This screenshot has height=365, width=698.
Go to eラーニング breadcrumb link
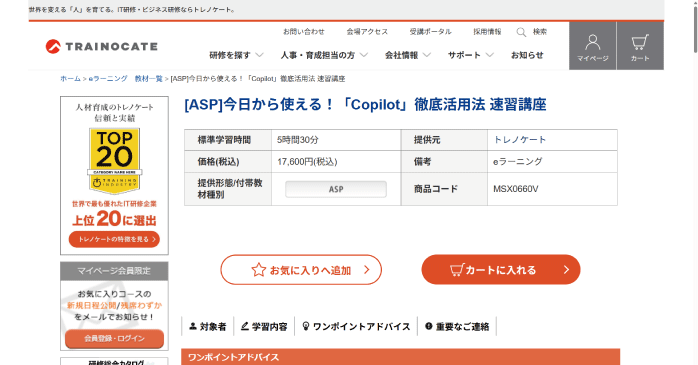(x=108, y=79)
